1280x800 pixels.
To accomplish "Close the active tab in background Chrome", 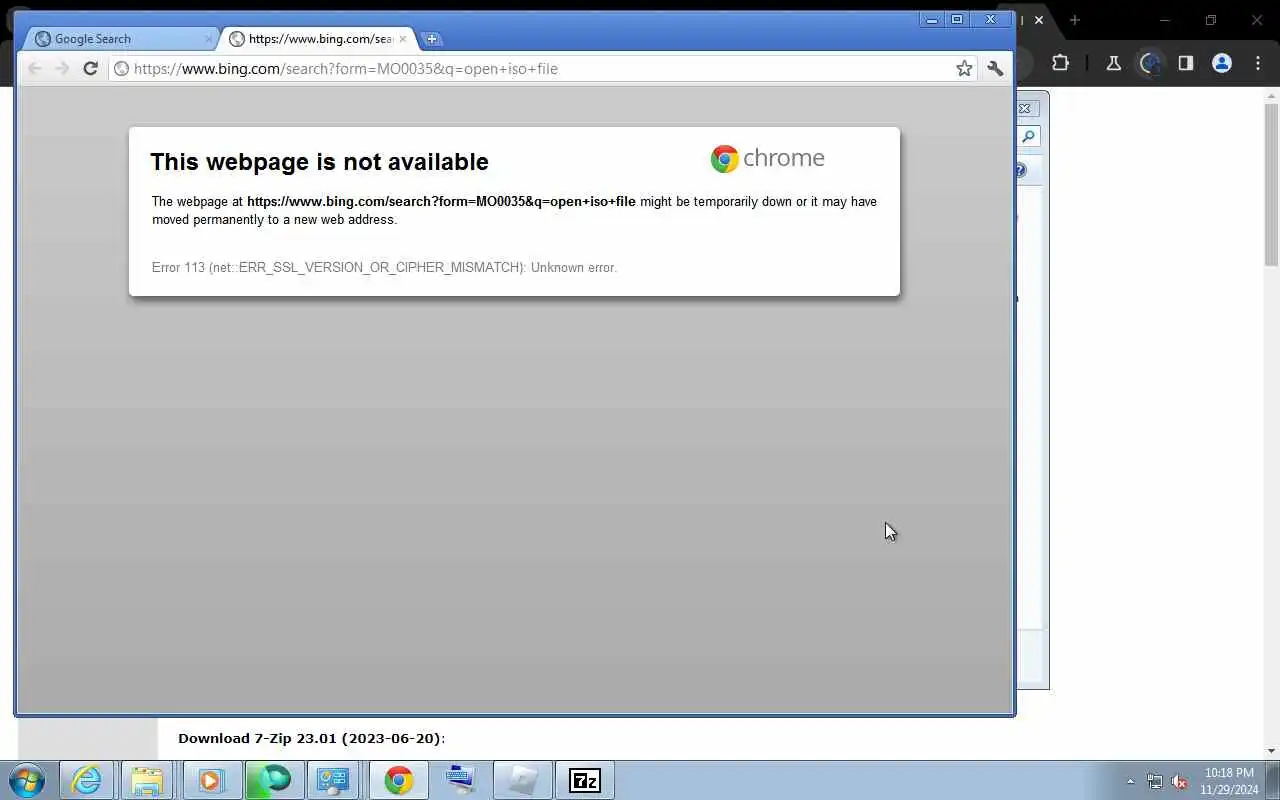I will [x=1039, y=20].
